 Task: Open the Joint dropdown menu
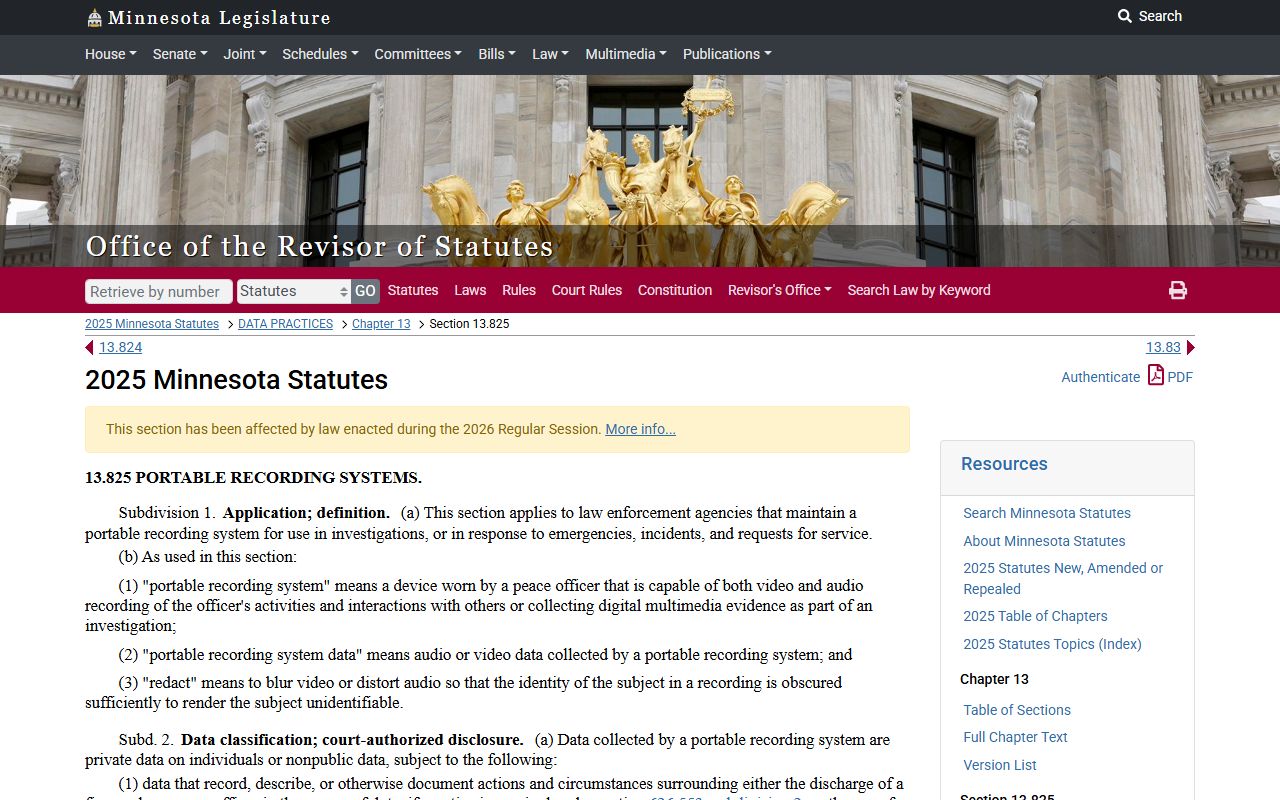[x=245, y=54]
